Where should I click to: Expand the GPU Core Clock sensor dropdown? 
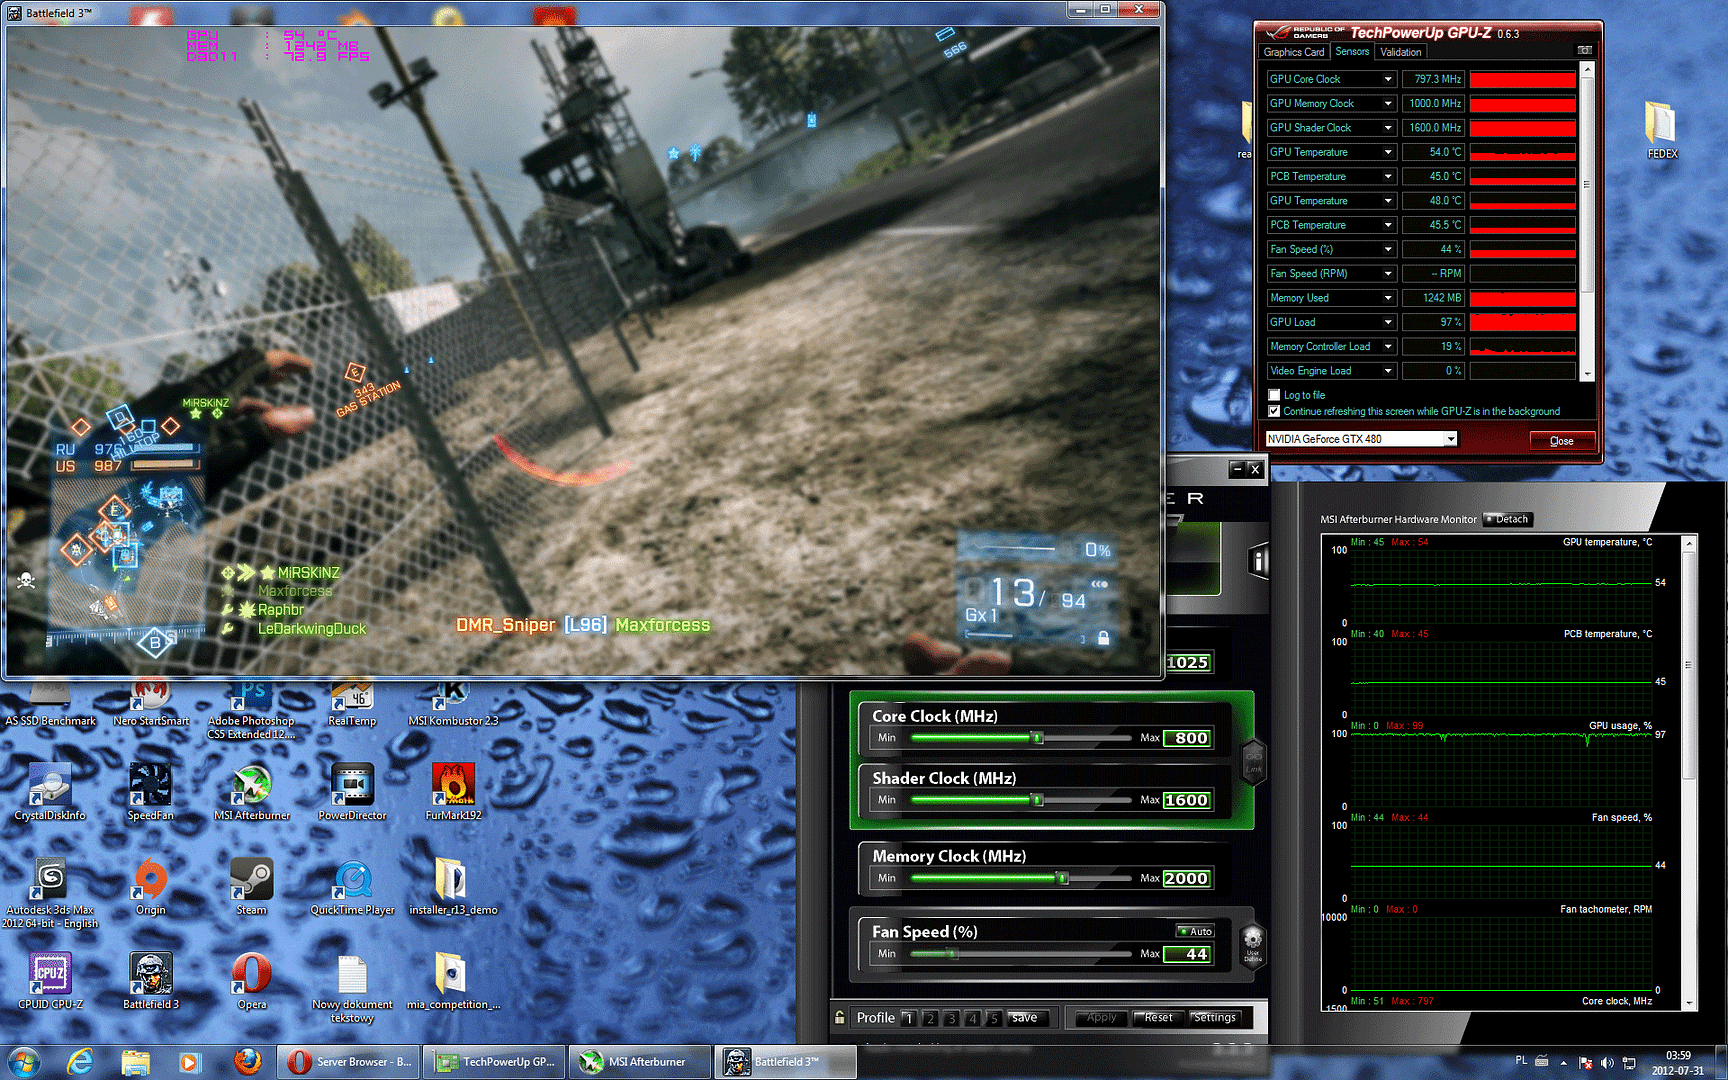[1387, 79]
